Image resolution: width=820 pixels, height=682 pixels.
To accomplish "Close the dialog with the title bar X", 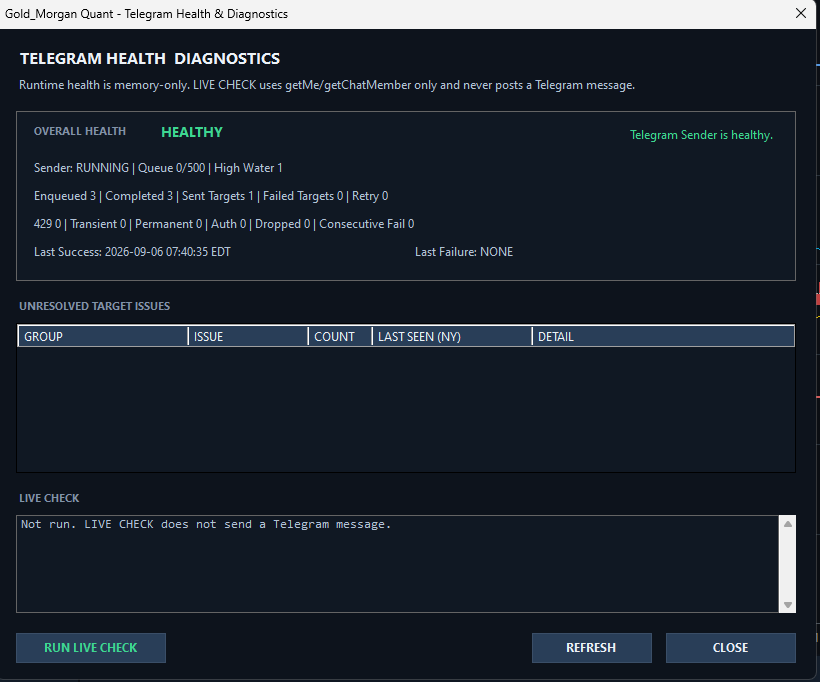I will click(x=801, y=14).
